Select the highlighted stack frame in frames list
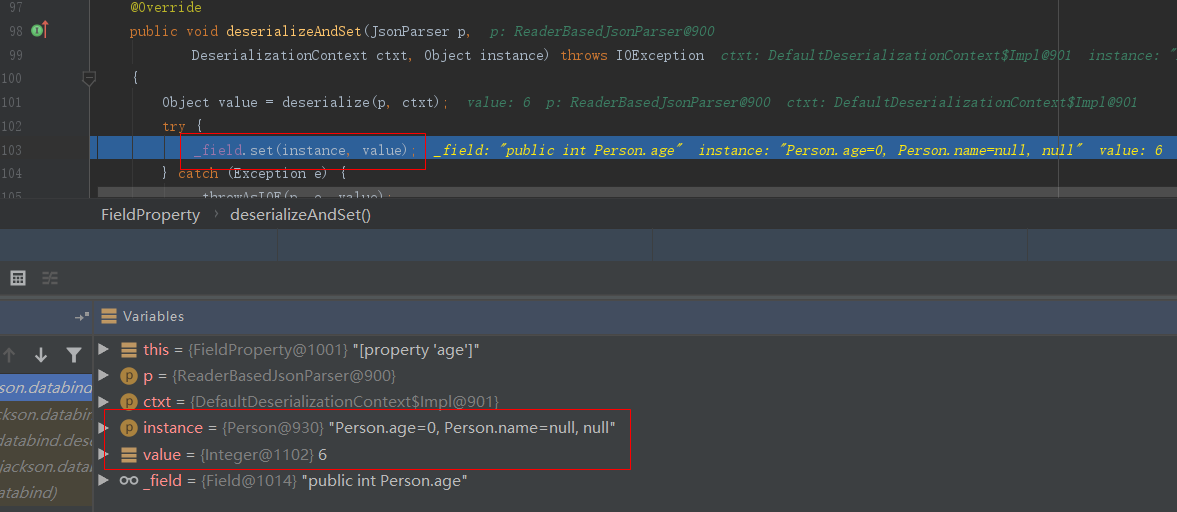Image resolution: width=1177 pixels, height=512 pixels. [x=46, y=387]
